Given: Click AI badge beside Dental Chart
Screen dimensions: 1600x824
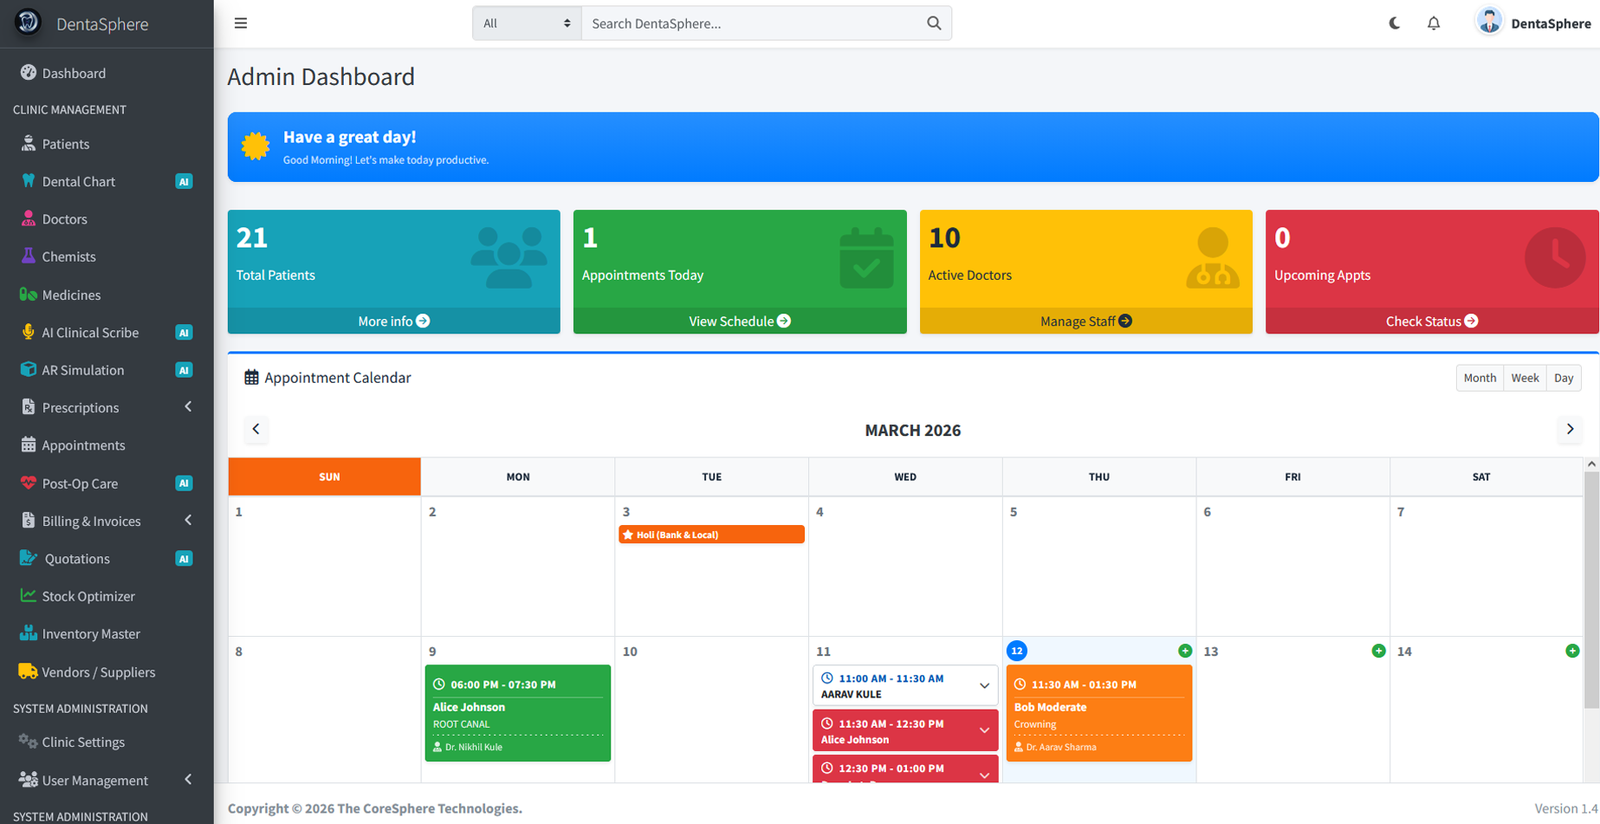Looking at the screenshot, I should pyautogui.click(x=184, y=182).
